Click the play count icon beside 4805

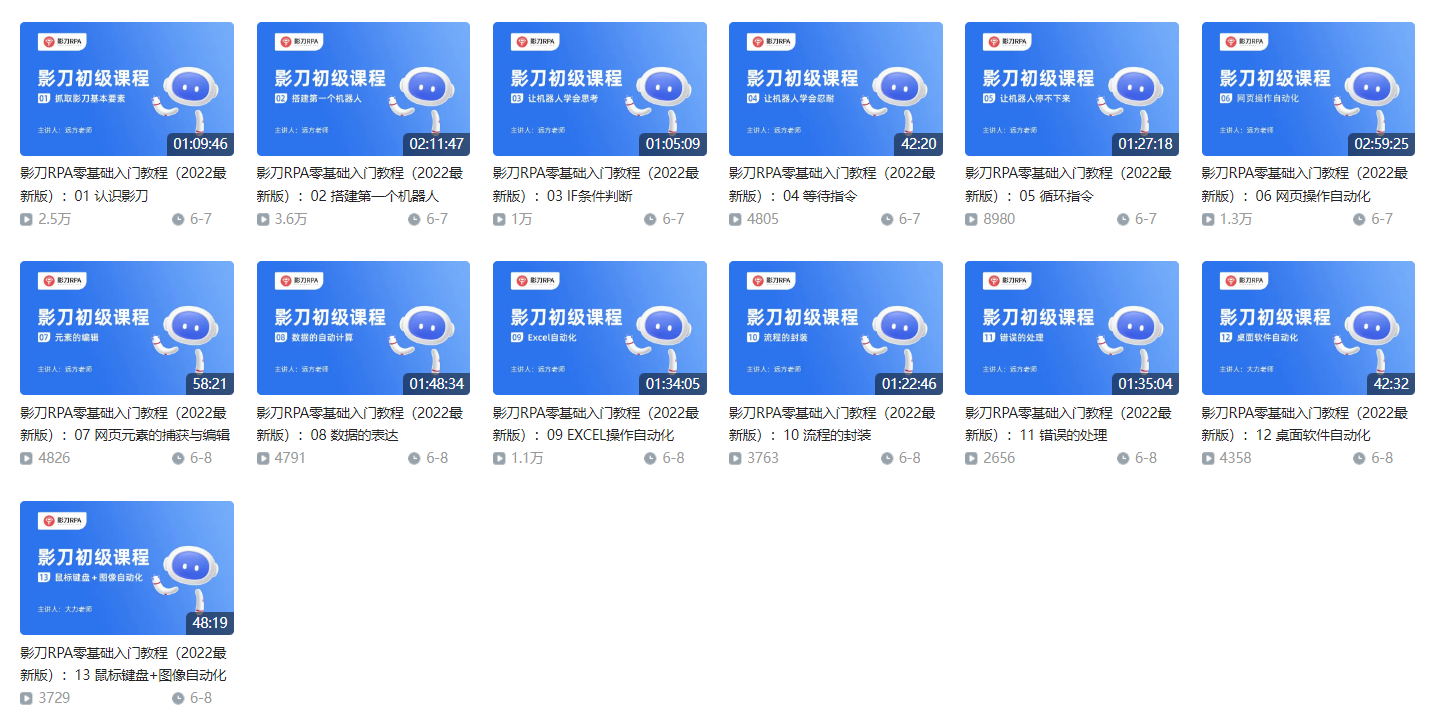coord(735,219)
